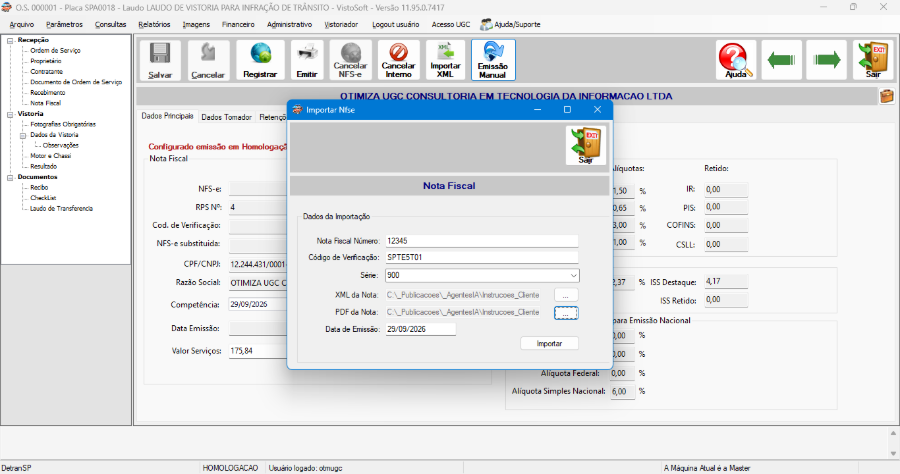Select CheckList tree item
This screenshot has height=474, width=900.
(43, 198)
